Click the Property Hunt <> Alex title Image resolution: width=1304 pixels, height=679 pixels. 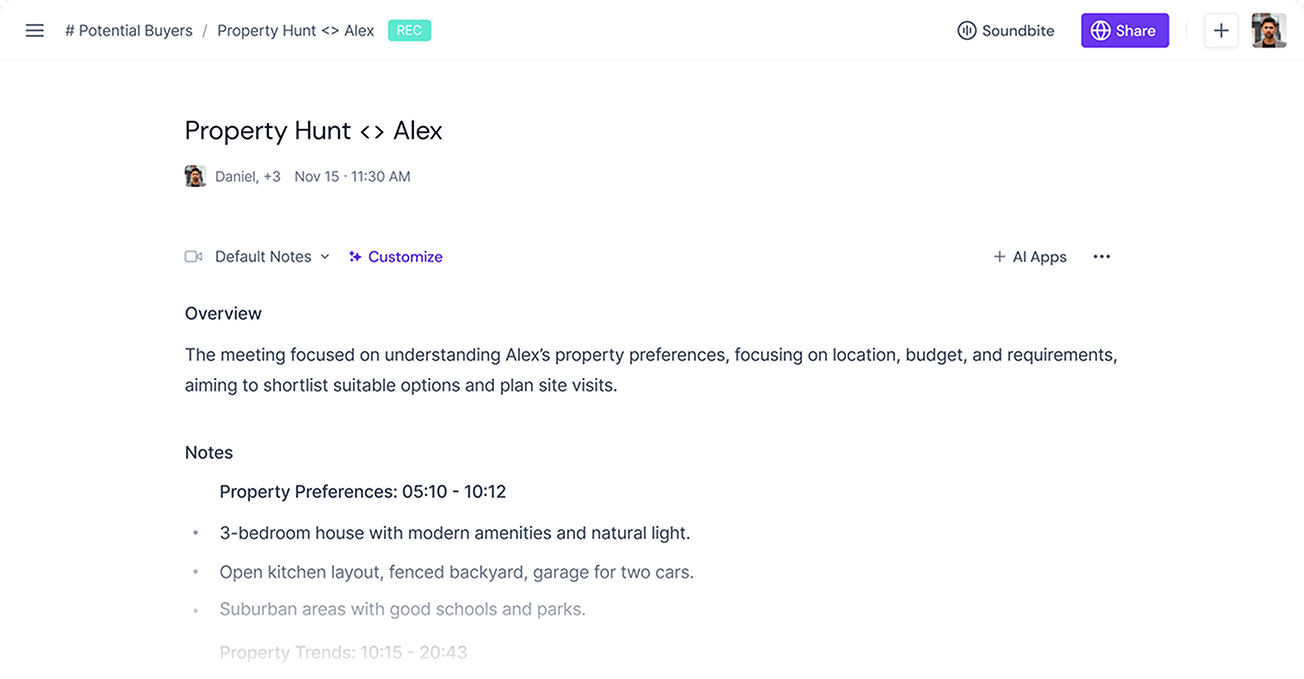(x=313, y=131)
